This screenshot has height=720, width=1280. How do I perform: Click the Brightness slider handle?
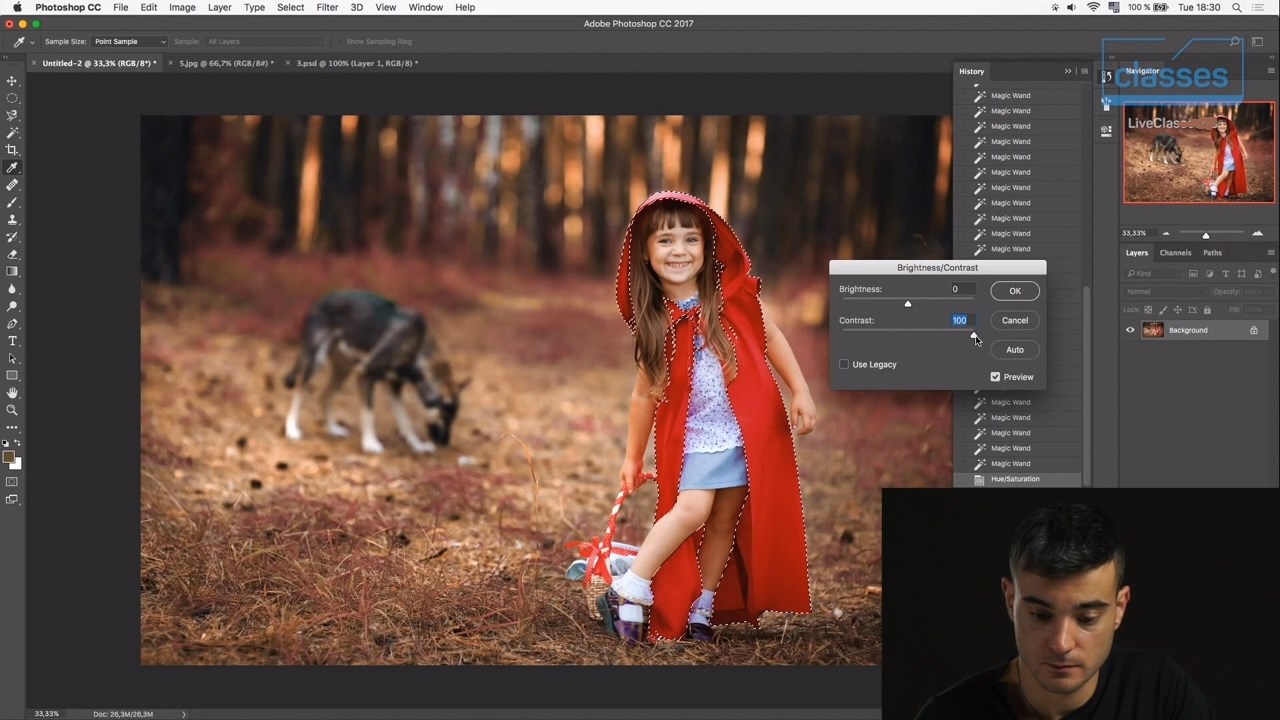908,303
